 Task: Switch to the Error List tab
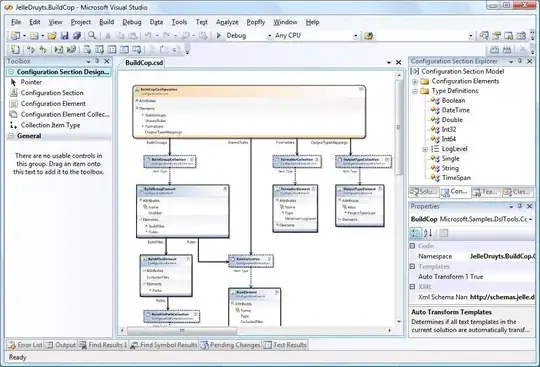coord(25,345)
